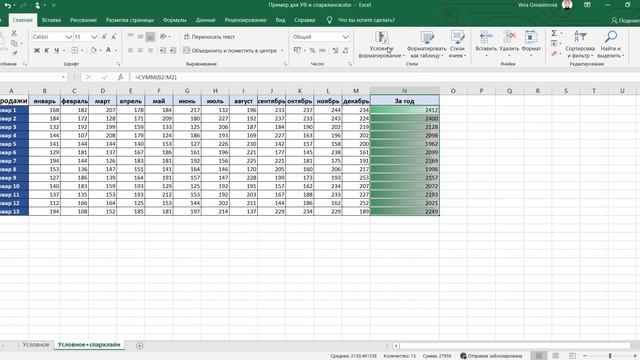Toggle align text left
The image size is (640, 360).
click(131, 50)
